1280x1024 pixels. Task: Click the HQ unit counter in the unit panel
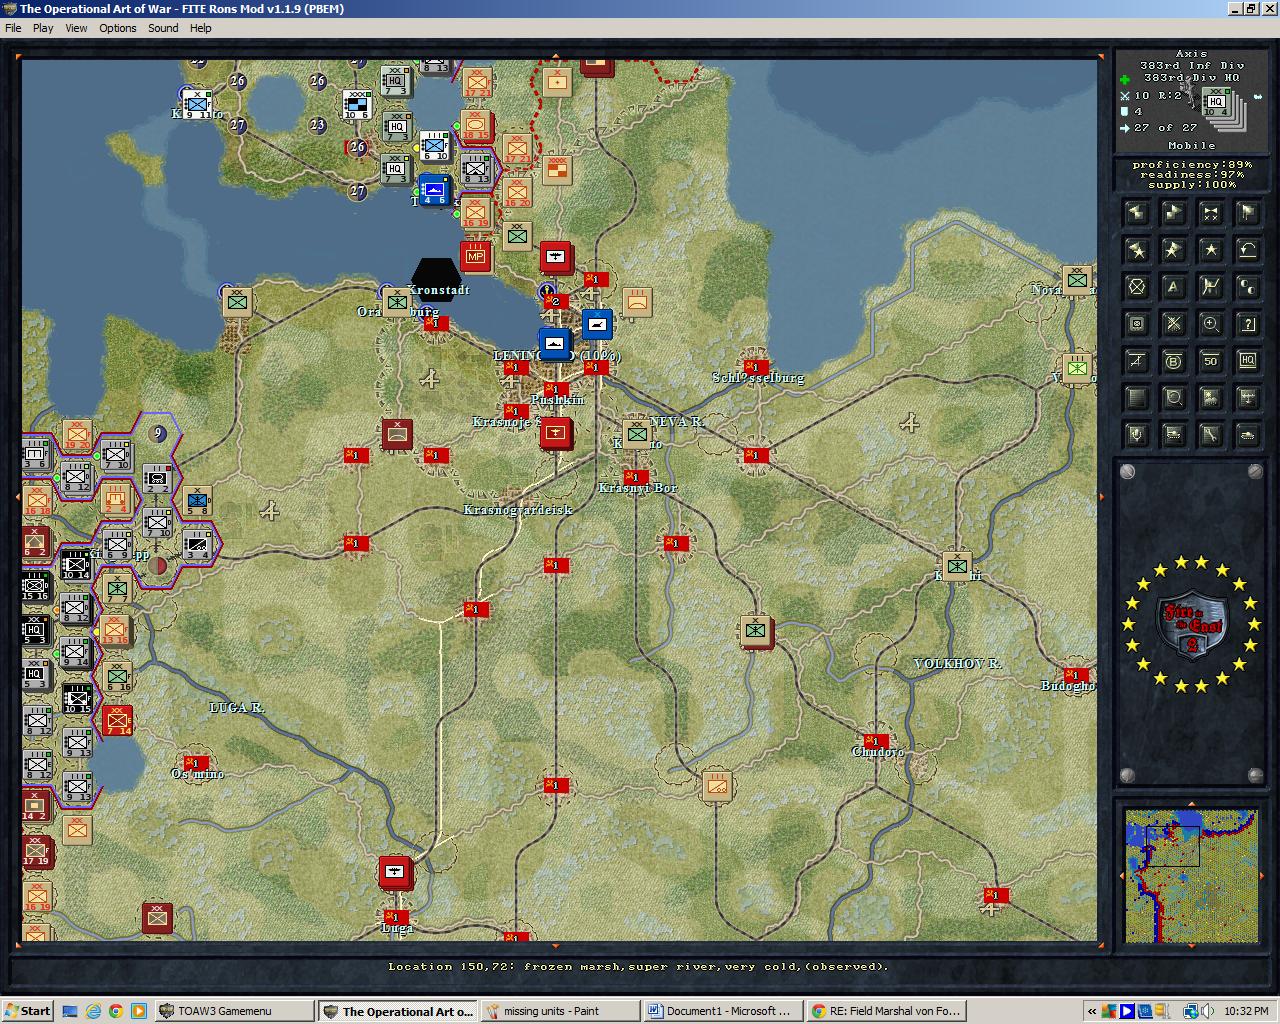[x=1216, y=102]
